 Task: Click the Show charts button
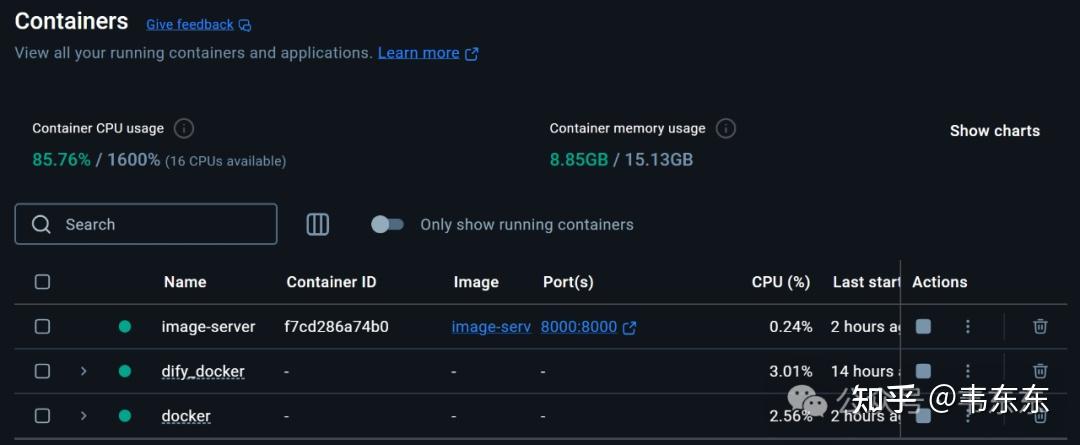[994, 131]
